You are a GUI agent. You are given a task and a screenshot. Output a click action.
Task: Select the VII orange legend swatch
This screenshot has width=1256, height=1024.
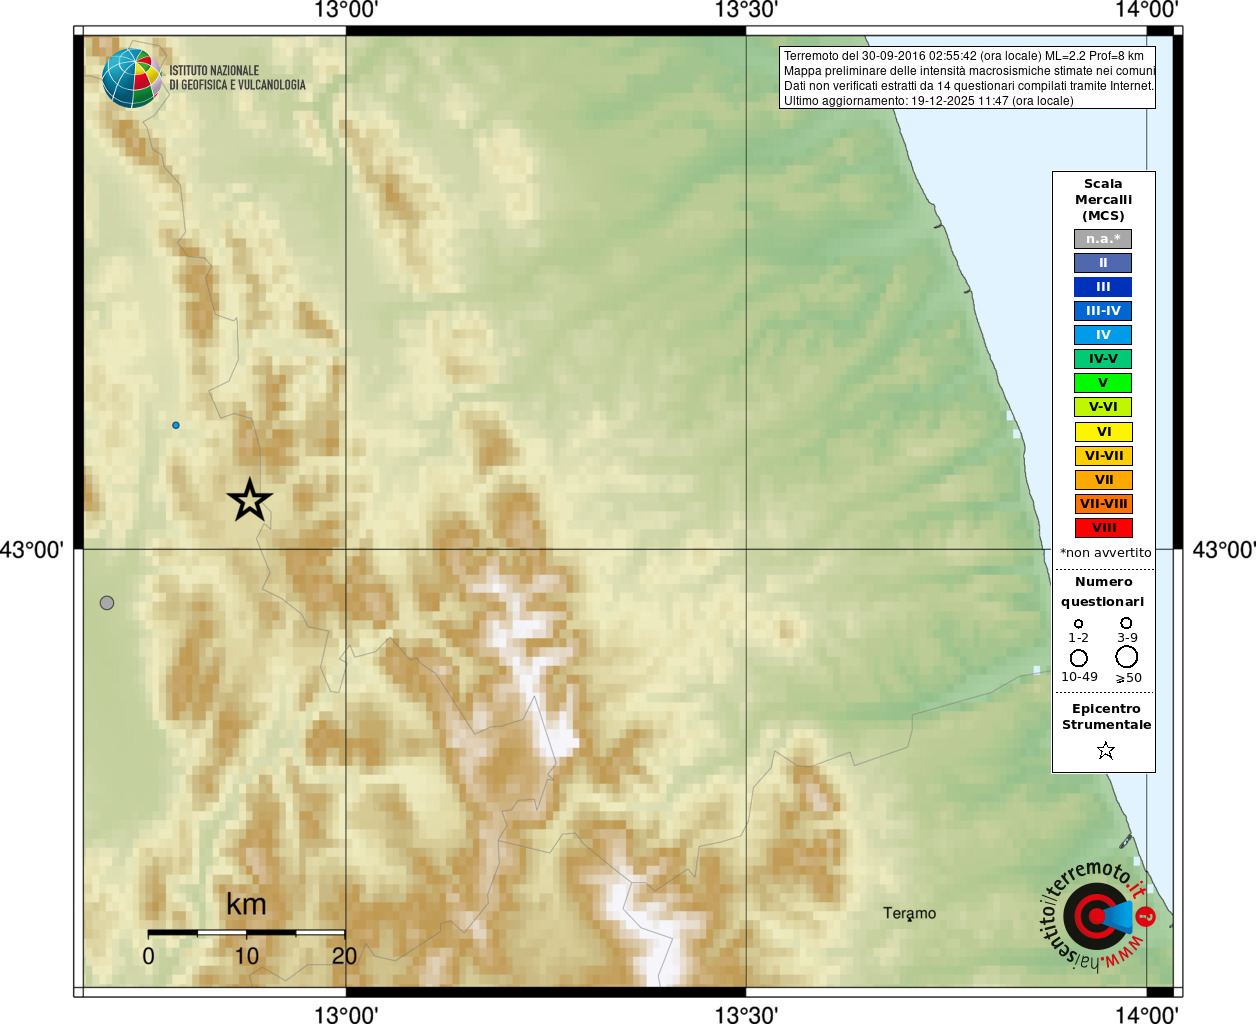point(1103,480)
